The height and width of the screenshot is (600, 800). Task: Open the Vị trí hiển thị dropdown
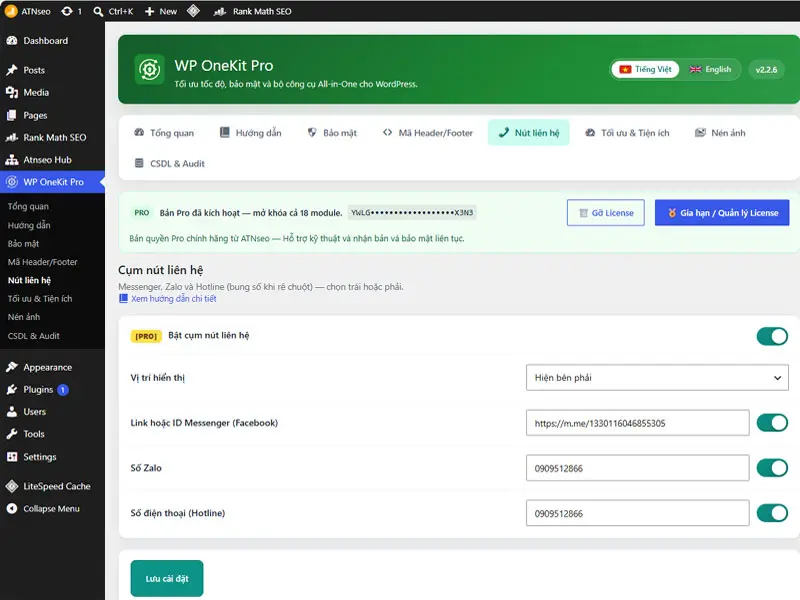point(657,378)
